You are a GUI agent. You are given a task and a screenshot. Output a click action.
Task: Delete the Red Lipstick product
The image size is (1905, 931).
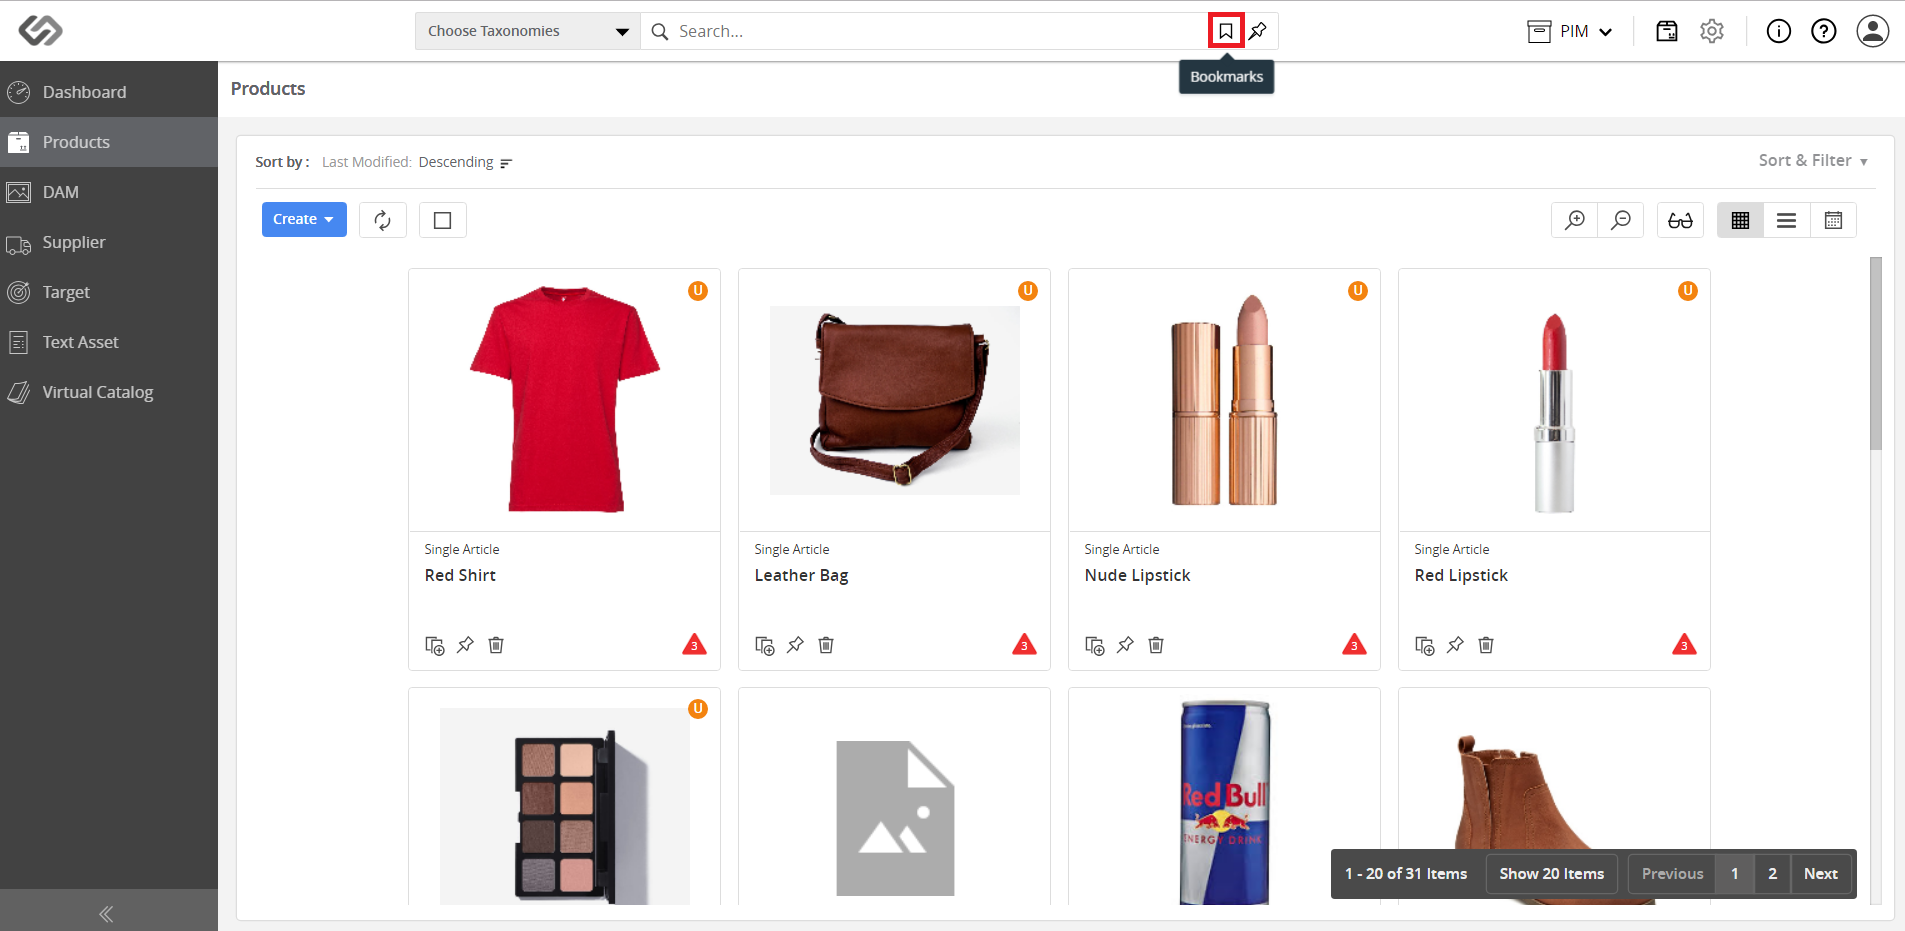(1486, 645)
